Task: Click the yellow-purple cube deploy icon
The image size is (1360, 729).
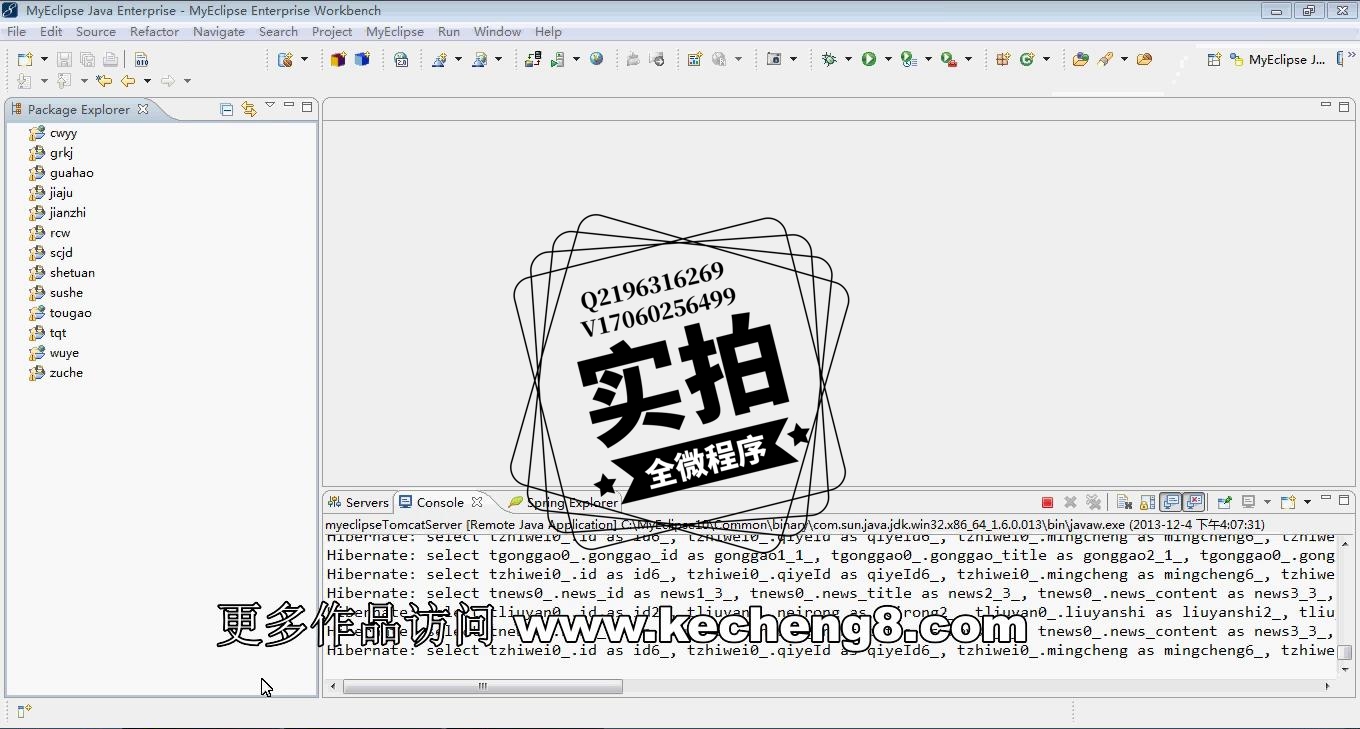Action: click(x=338, y=60)
